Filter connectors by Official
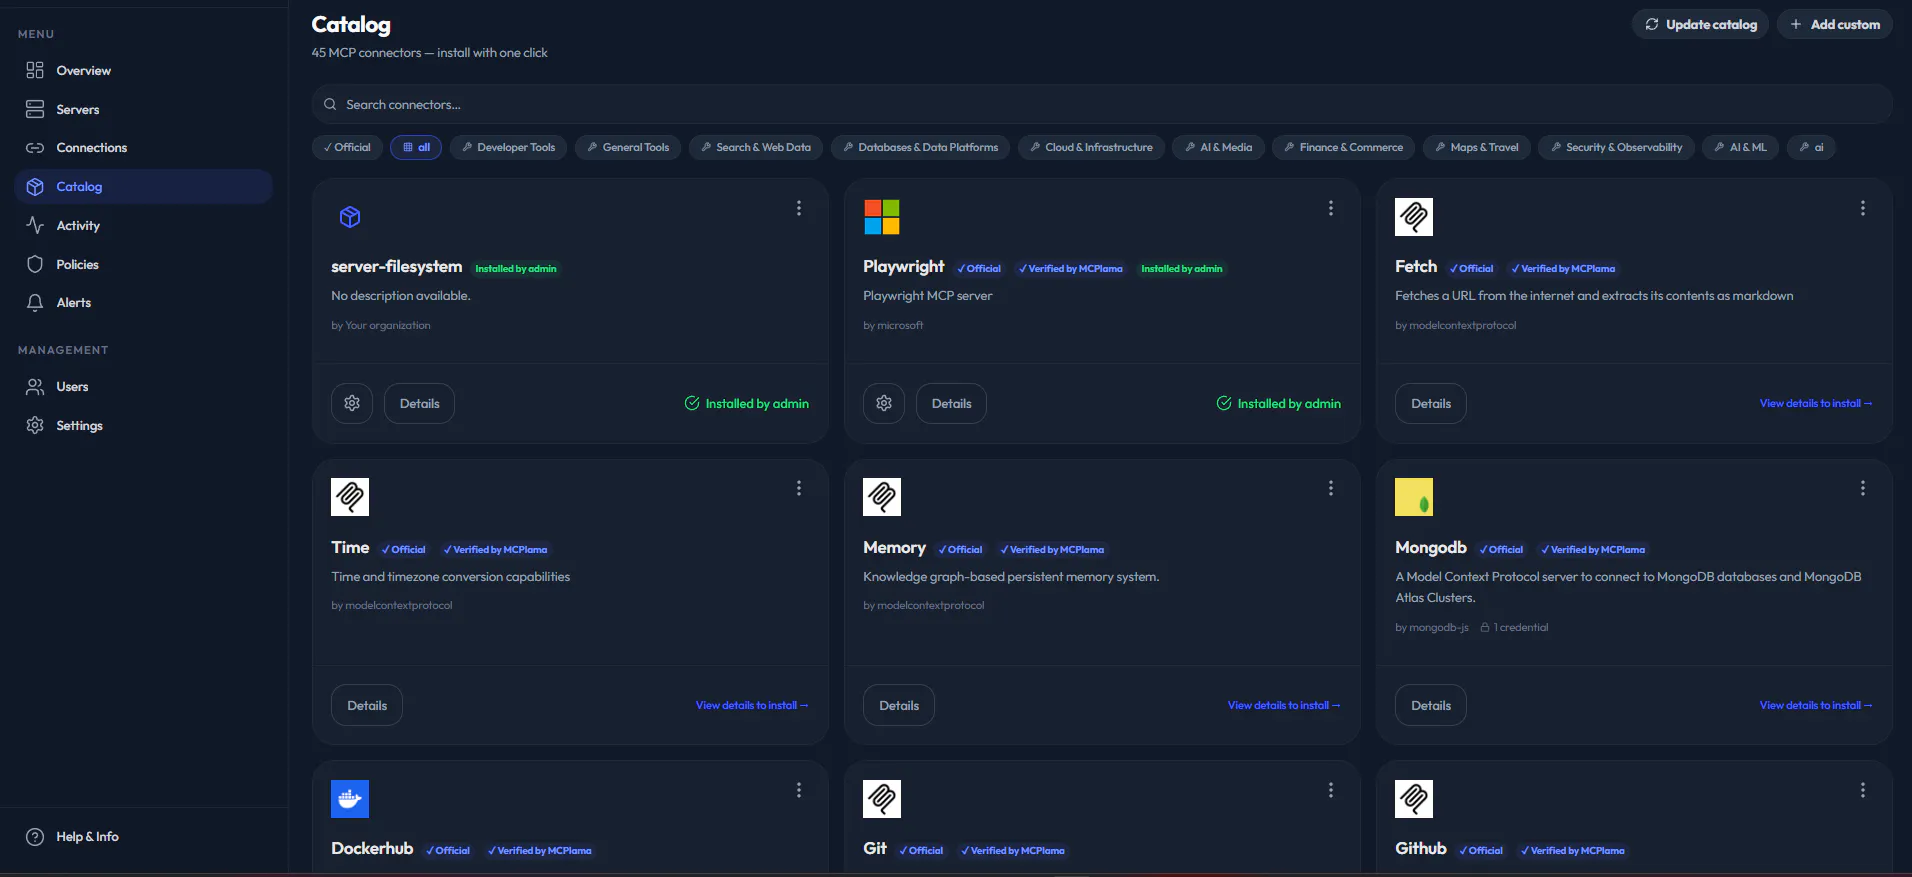 coord(347,147)
